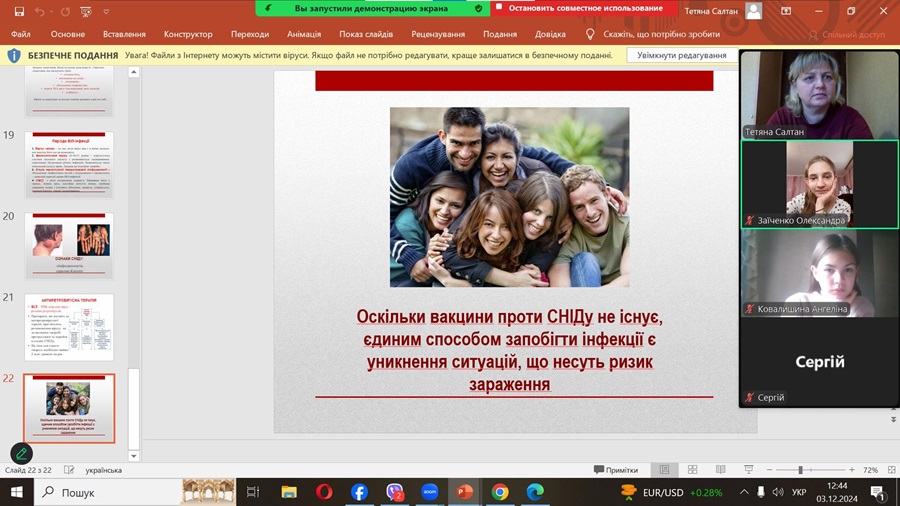The width and height of the screenshot is (900, 506).
Task: Open Google Chrome from the taskbar
Action: (x=500, y=492)
